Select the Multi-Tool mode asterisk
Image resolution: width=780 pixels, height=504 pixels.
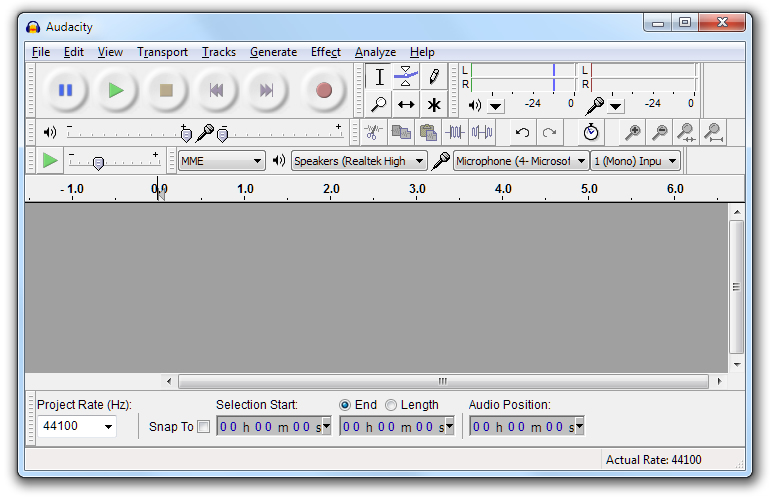point(433,104)
